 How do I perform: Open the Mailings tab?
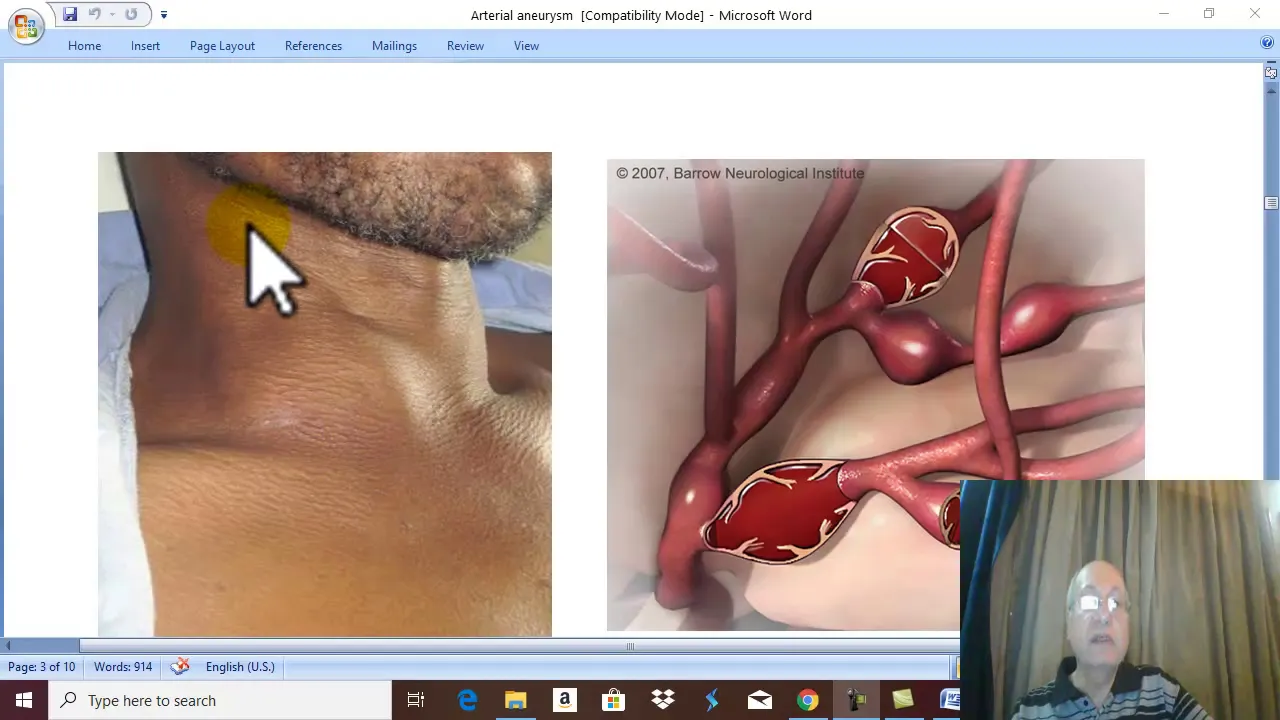[x=394, y=46]
